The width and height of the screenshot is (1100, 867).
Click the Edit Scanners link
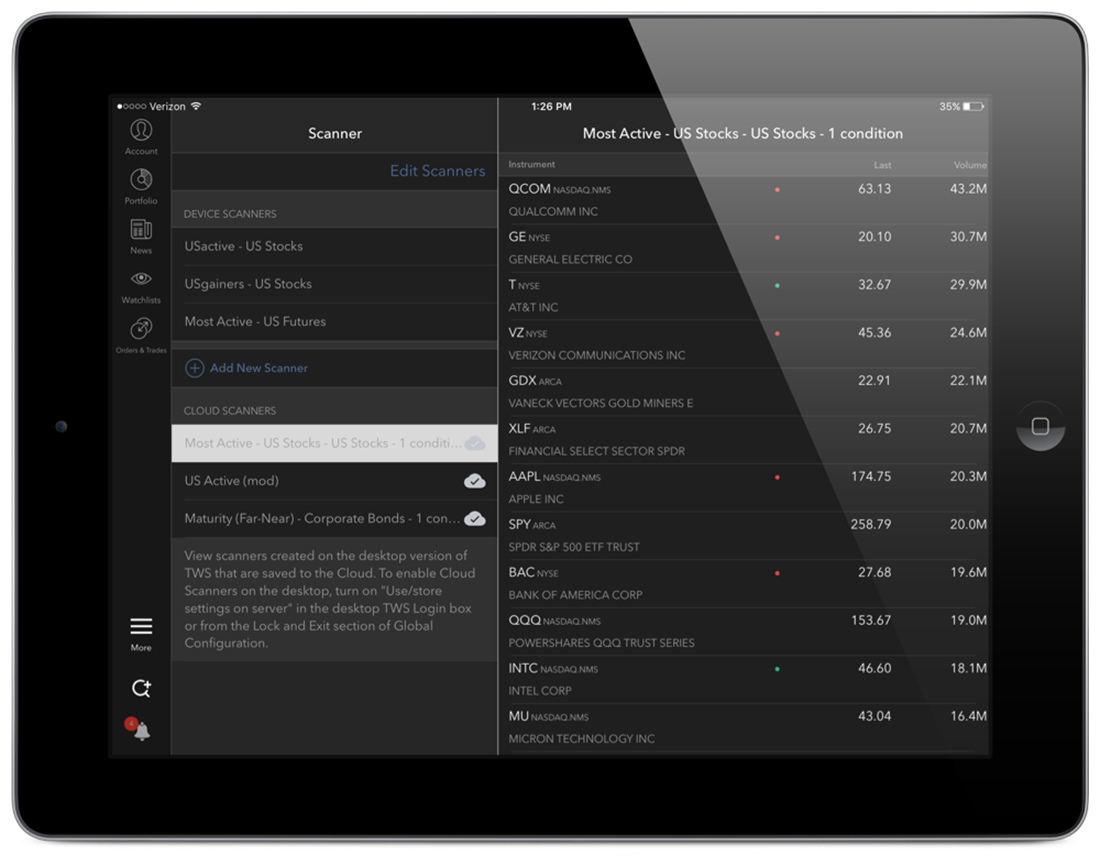[x=437, y=170]
